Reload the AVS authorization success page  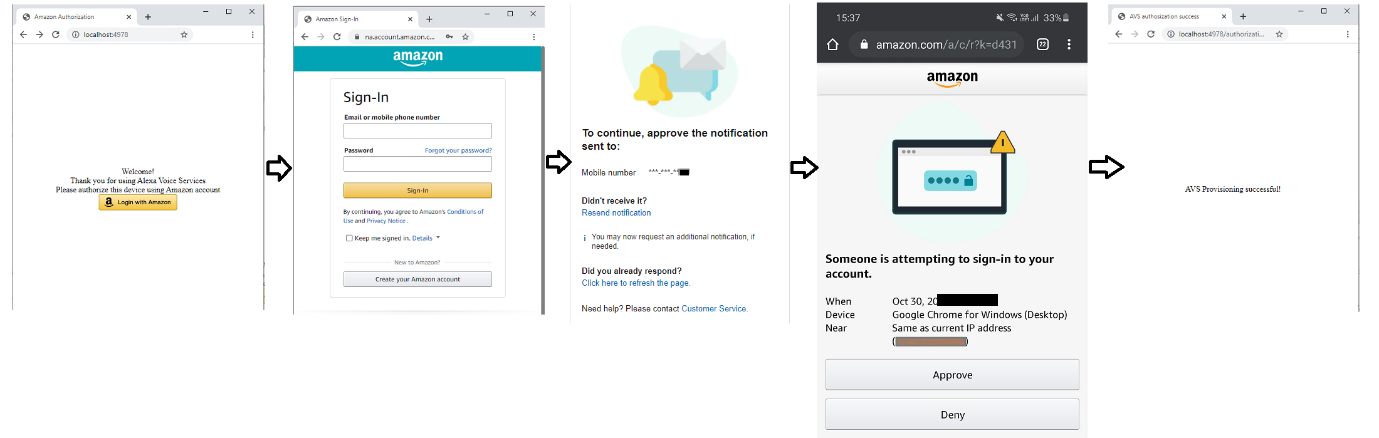pos(1150,34)
